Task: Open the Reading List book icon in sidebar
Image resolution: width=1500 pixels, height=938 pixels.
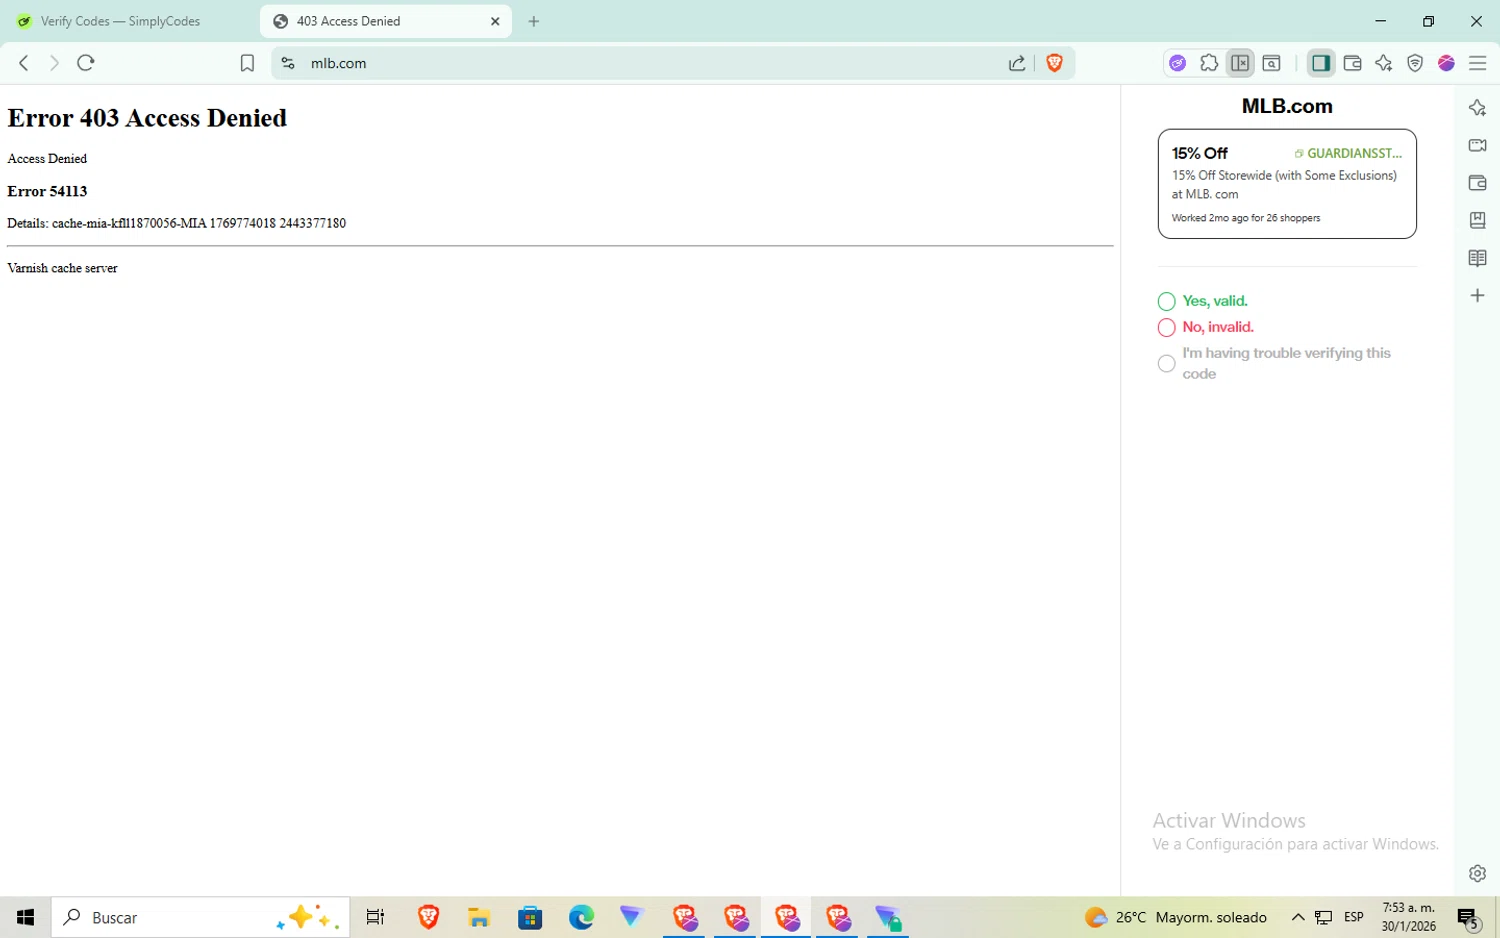Action: coord(1477,258)
